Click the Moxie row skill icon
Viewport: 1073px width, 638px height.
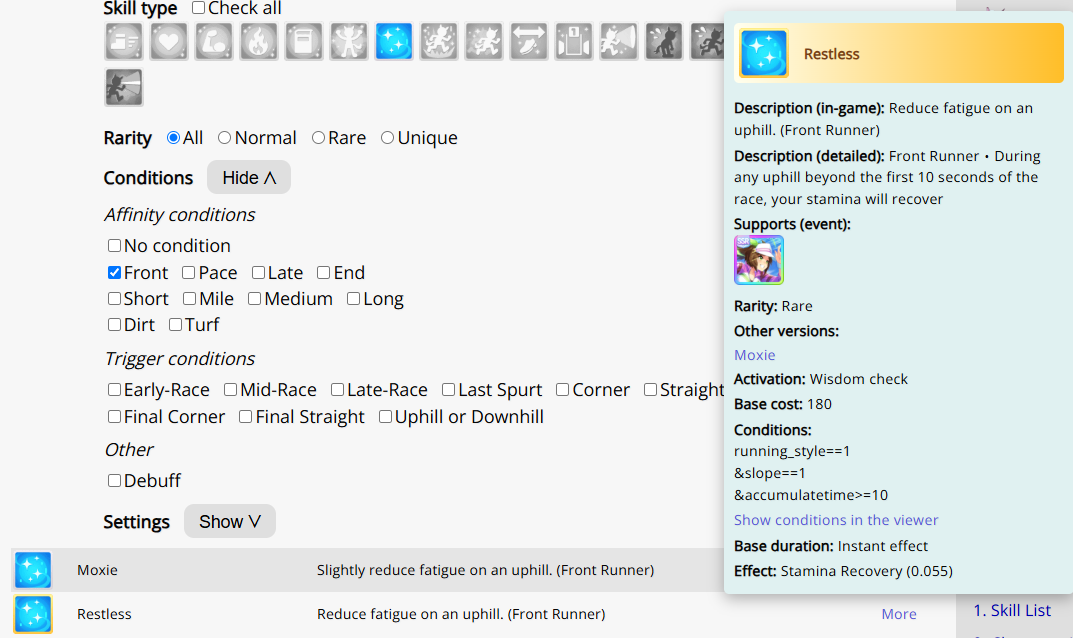tap(33, 570)
